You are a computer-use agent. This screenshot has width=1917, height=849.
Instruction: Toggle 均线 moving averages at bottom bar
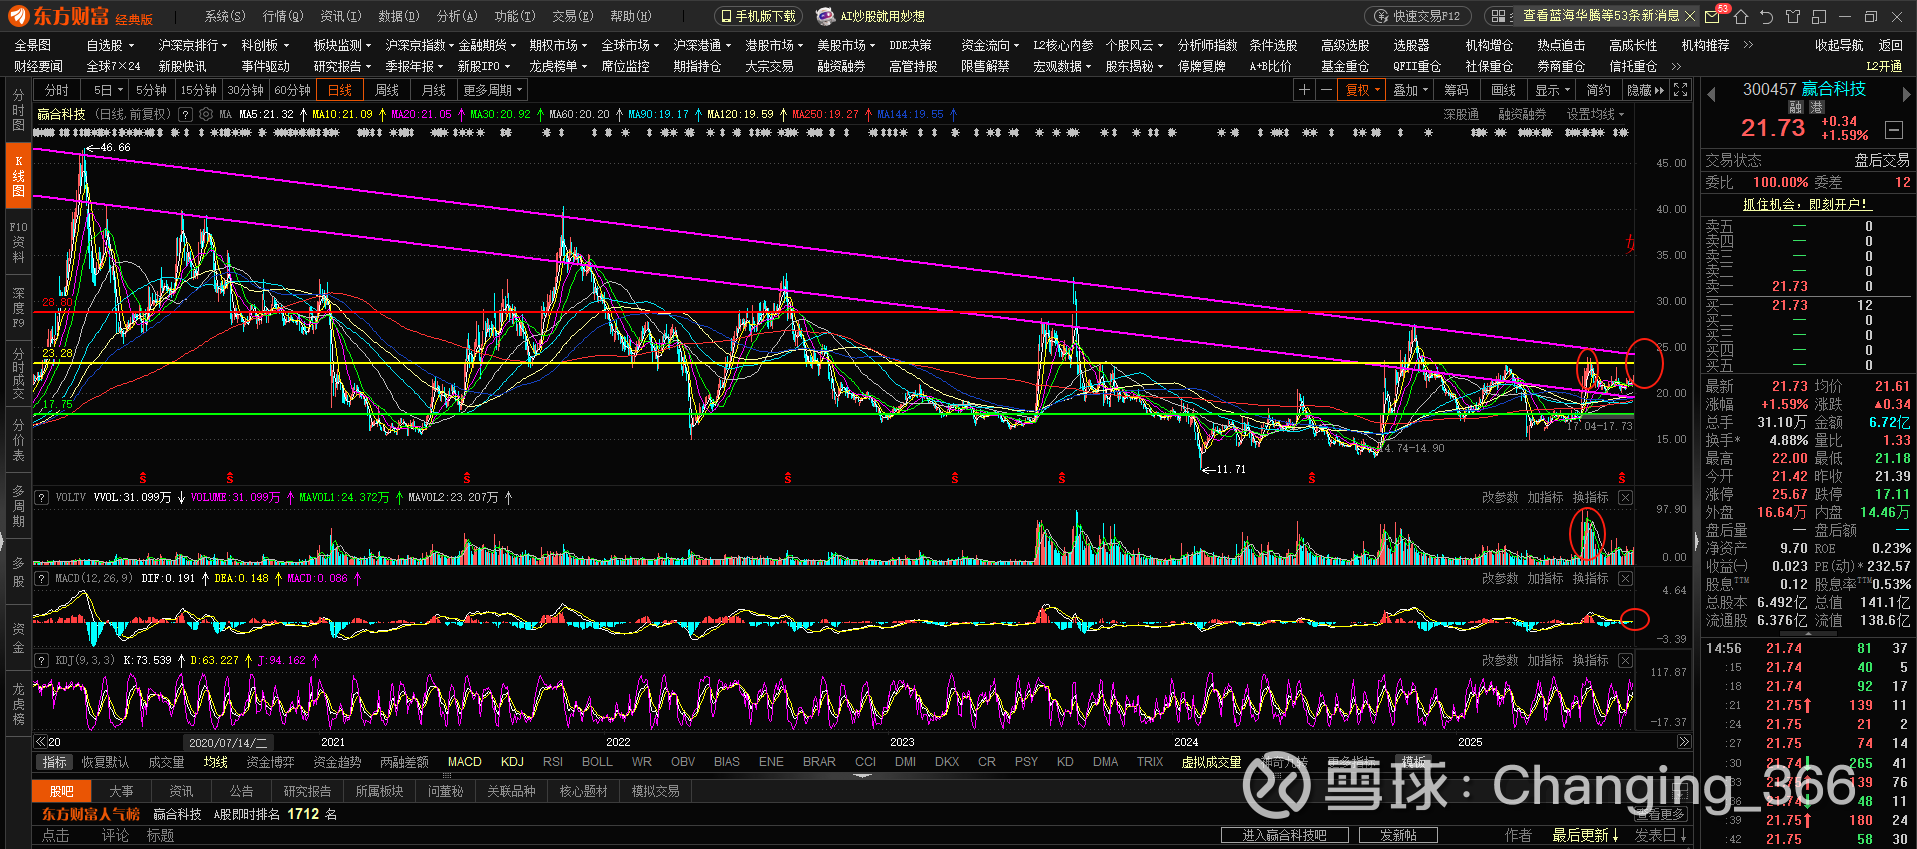click(x=216, y=762)
